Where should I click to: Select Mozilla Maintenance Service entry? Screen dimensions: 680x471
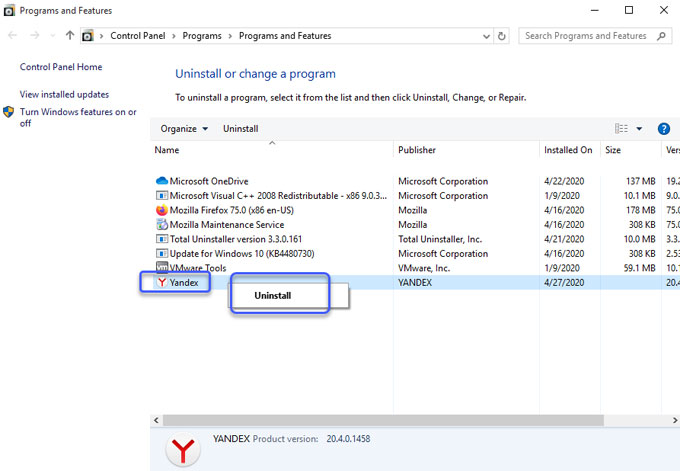[x=227, y=225]
